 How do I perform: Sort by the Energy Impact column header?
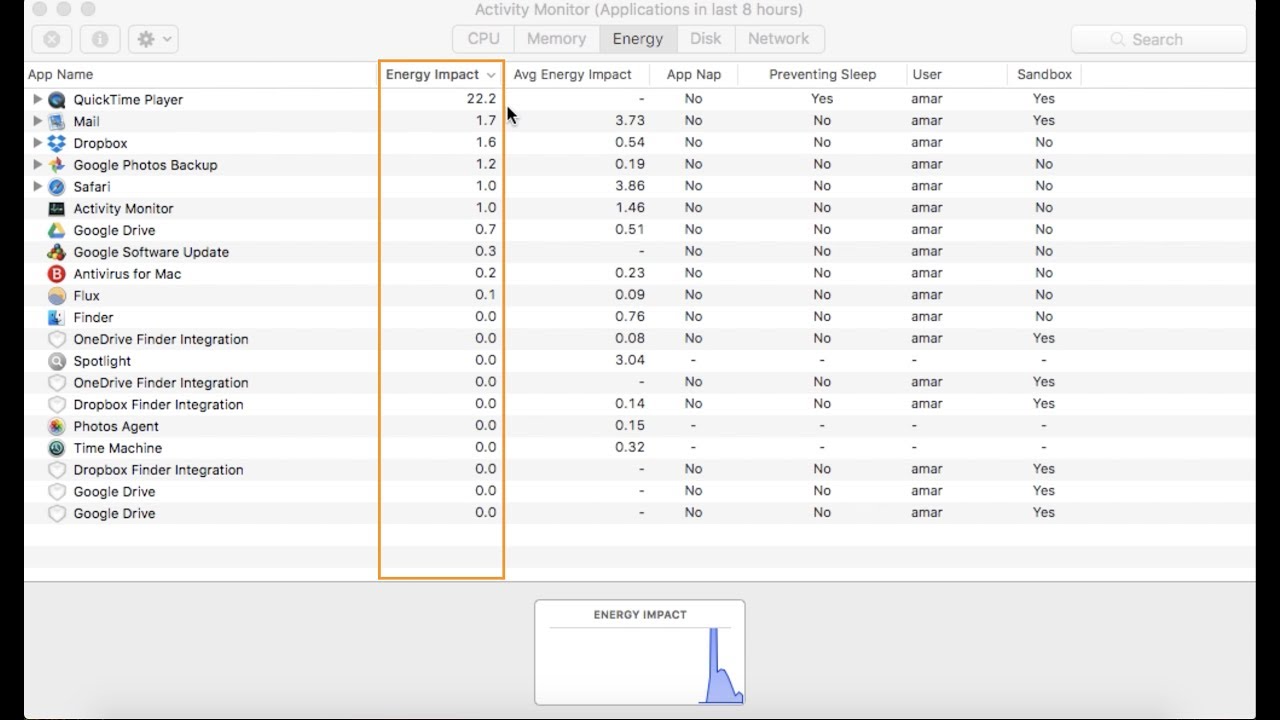coord(441,75)
